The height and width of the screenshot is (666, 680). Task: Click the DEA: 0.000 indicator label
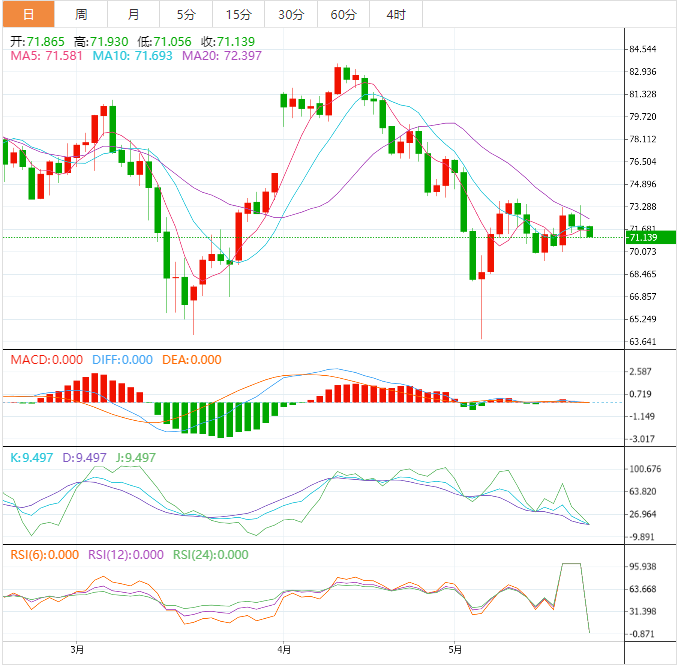point(194,360)
